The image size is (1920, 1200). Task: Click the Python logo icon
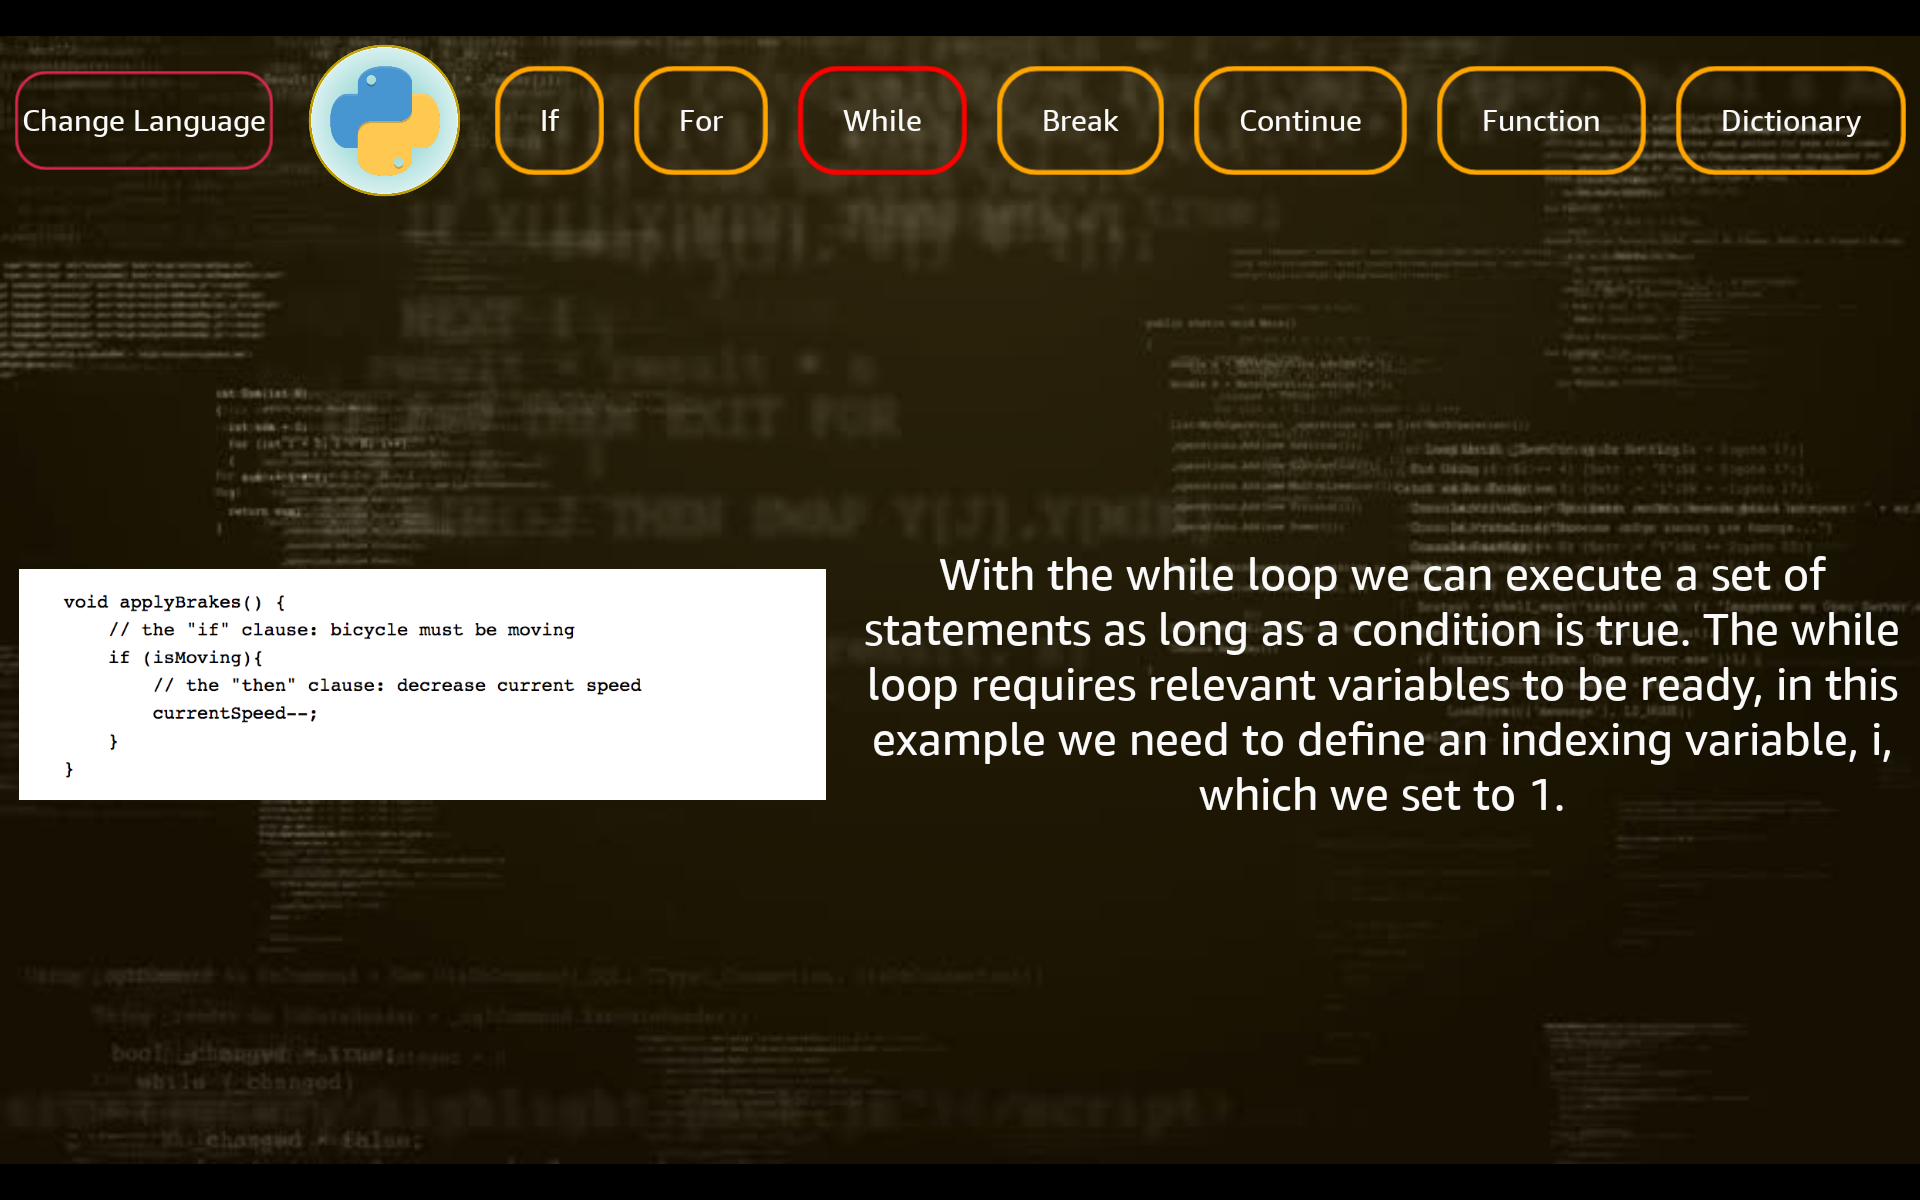click(384, 121)
